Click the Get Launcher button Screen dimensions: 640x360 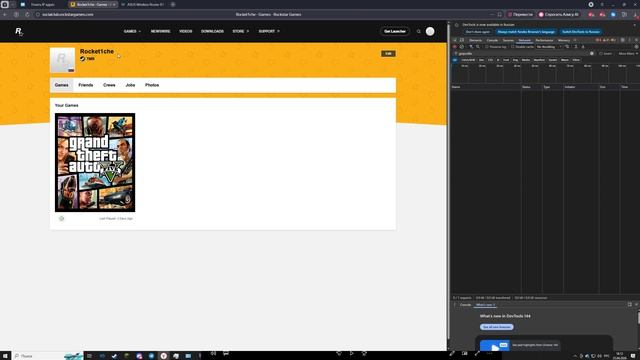pos(395,31)
